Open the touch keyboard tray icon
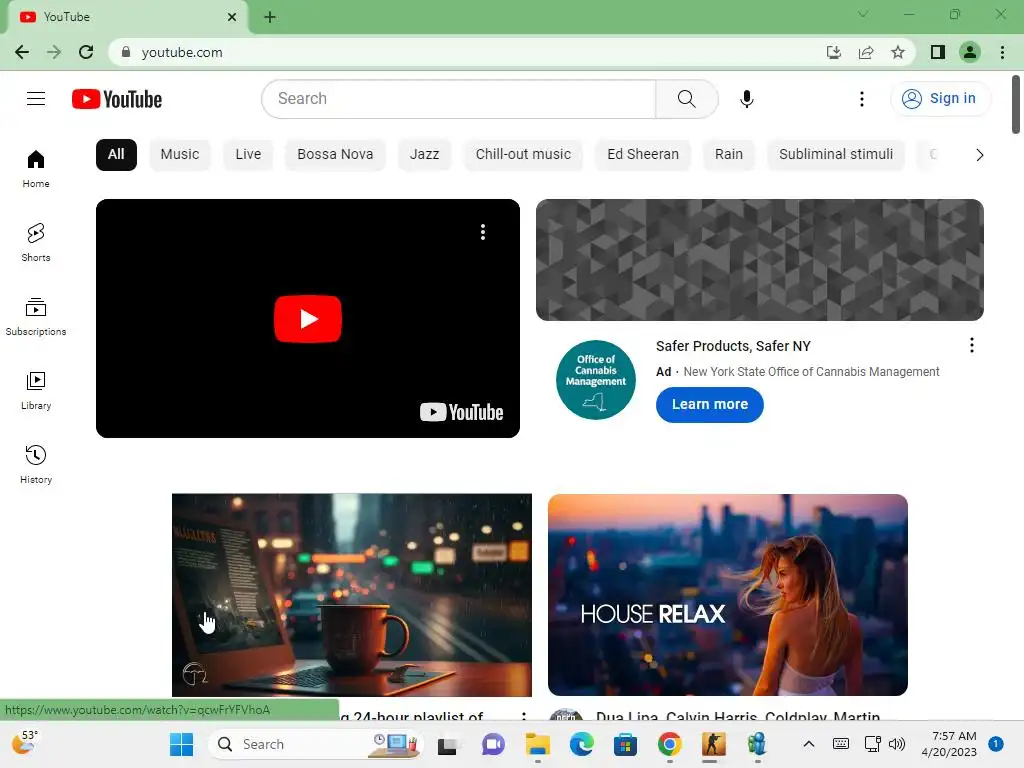 pyautogui.click(x=841, y=744)
